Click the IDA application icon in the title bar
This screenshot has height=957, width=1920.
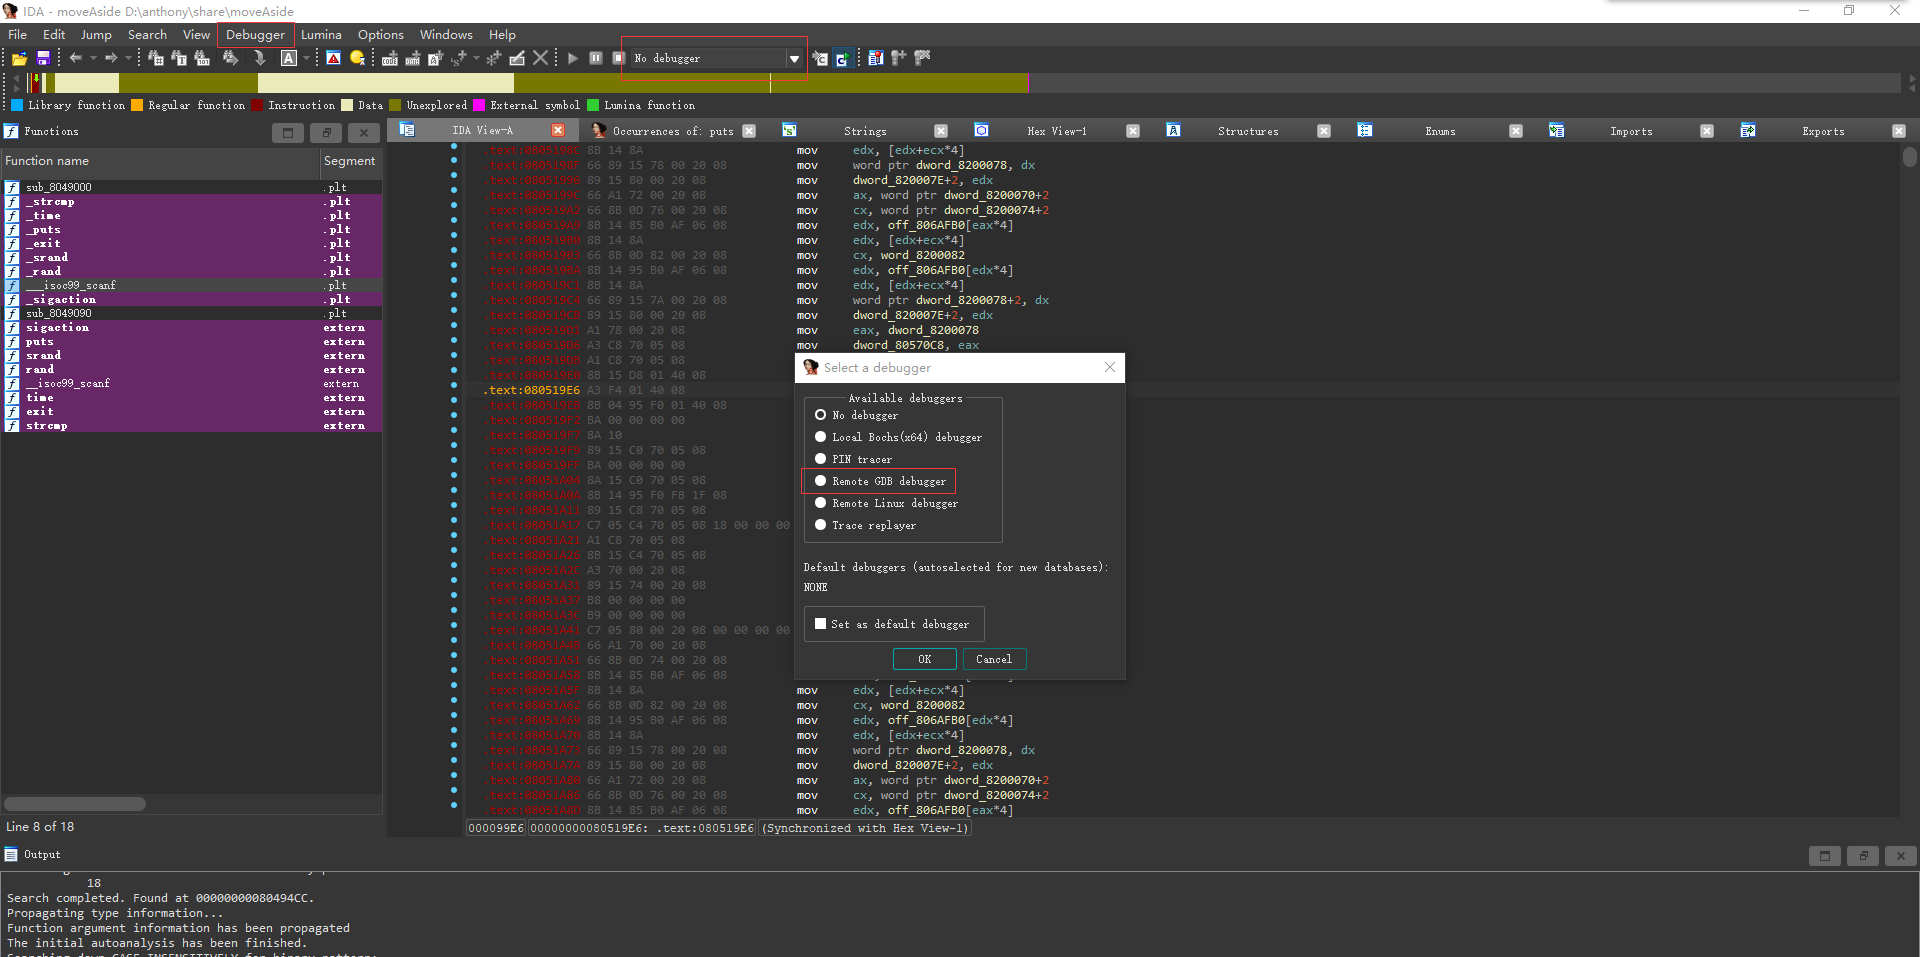point(10,11)
